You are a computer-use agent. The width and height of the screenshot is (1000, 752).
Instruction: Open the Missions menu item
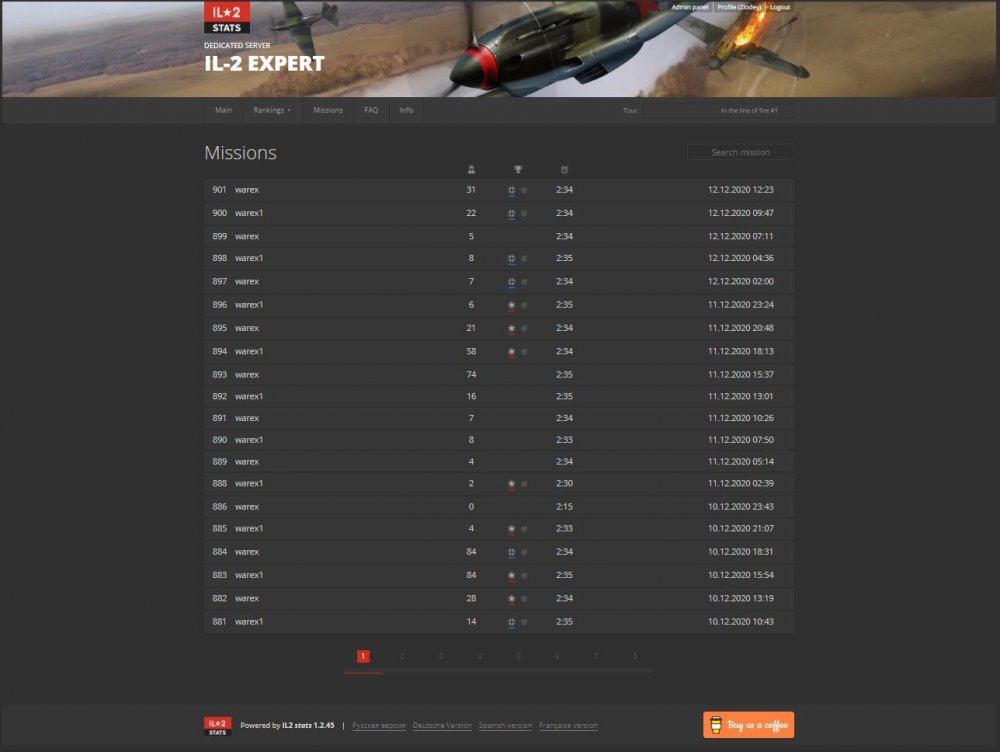click(328, 110)
